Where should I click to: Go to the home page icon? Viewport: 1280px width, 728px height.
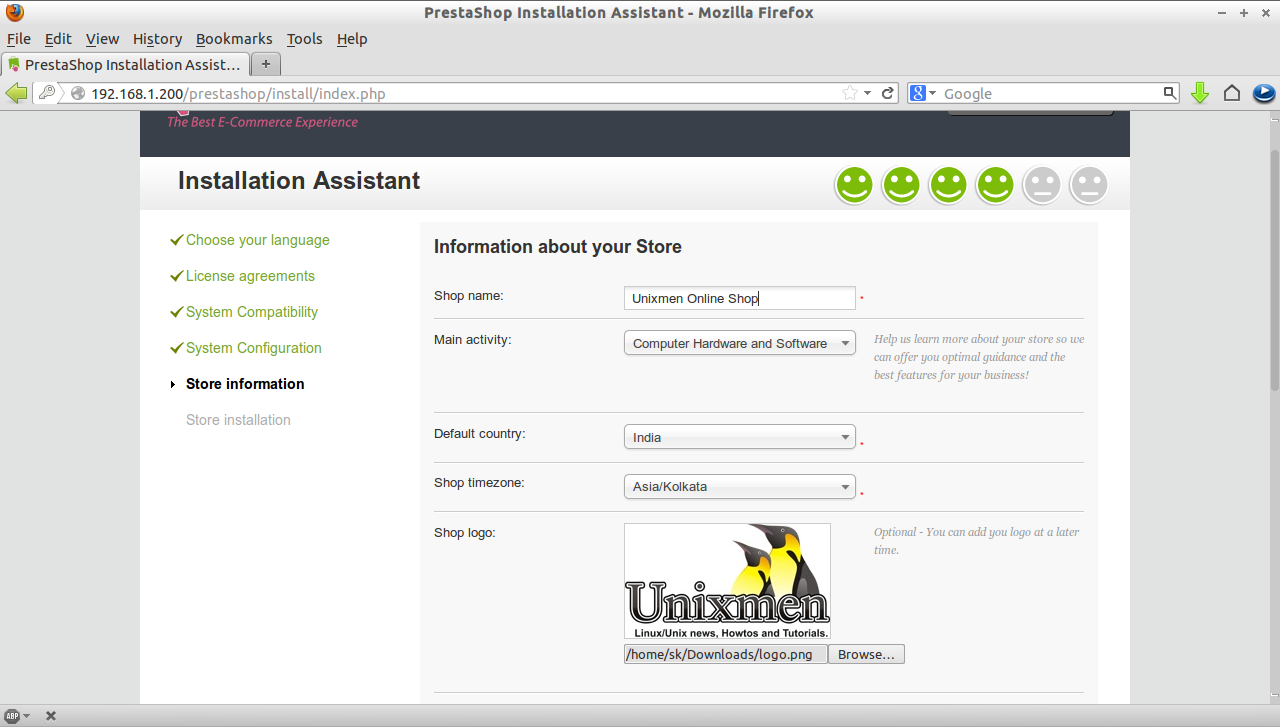tap(1232, 93)
